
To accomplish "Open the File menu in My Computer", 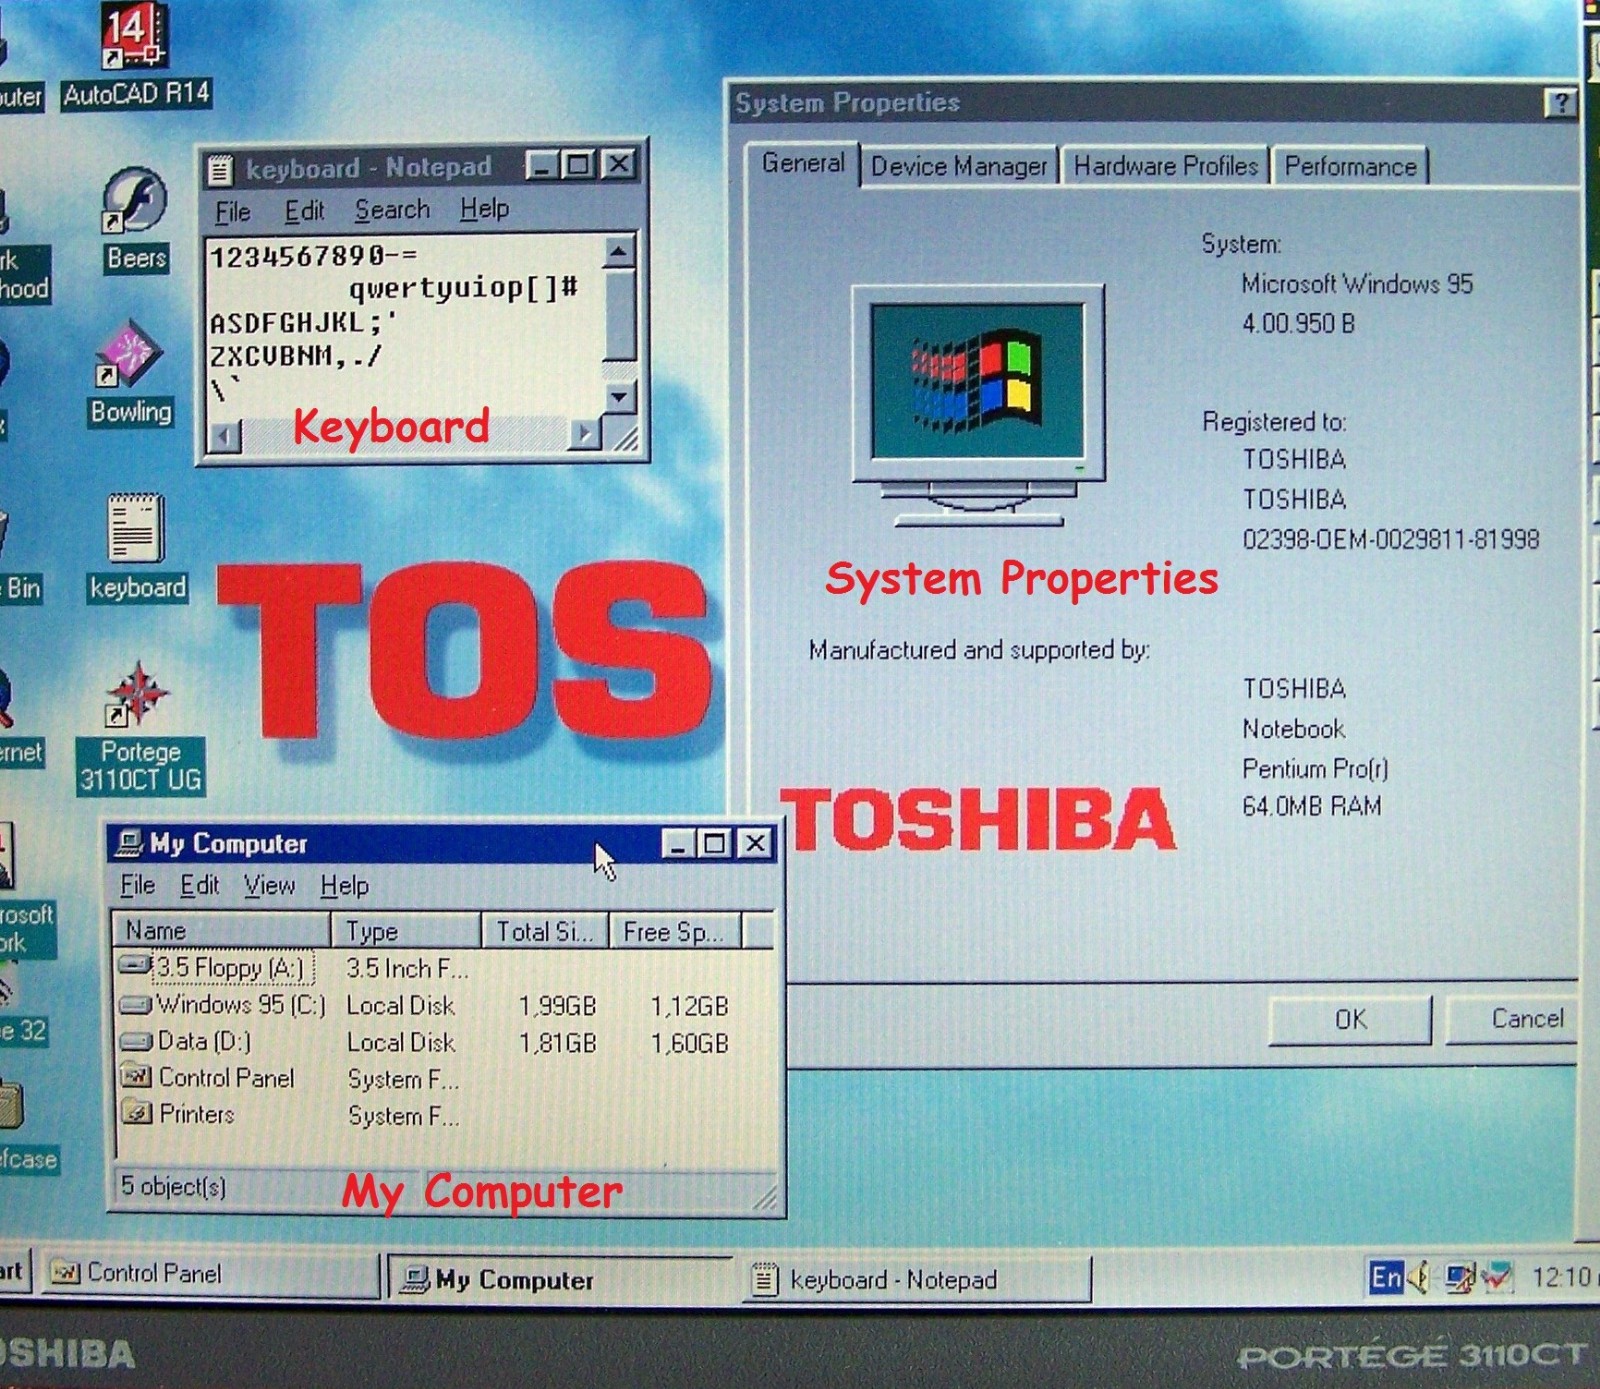I will click(x=137, y=885).
